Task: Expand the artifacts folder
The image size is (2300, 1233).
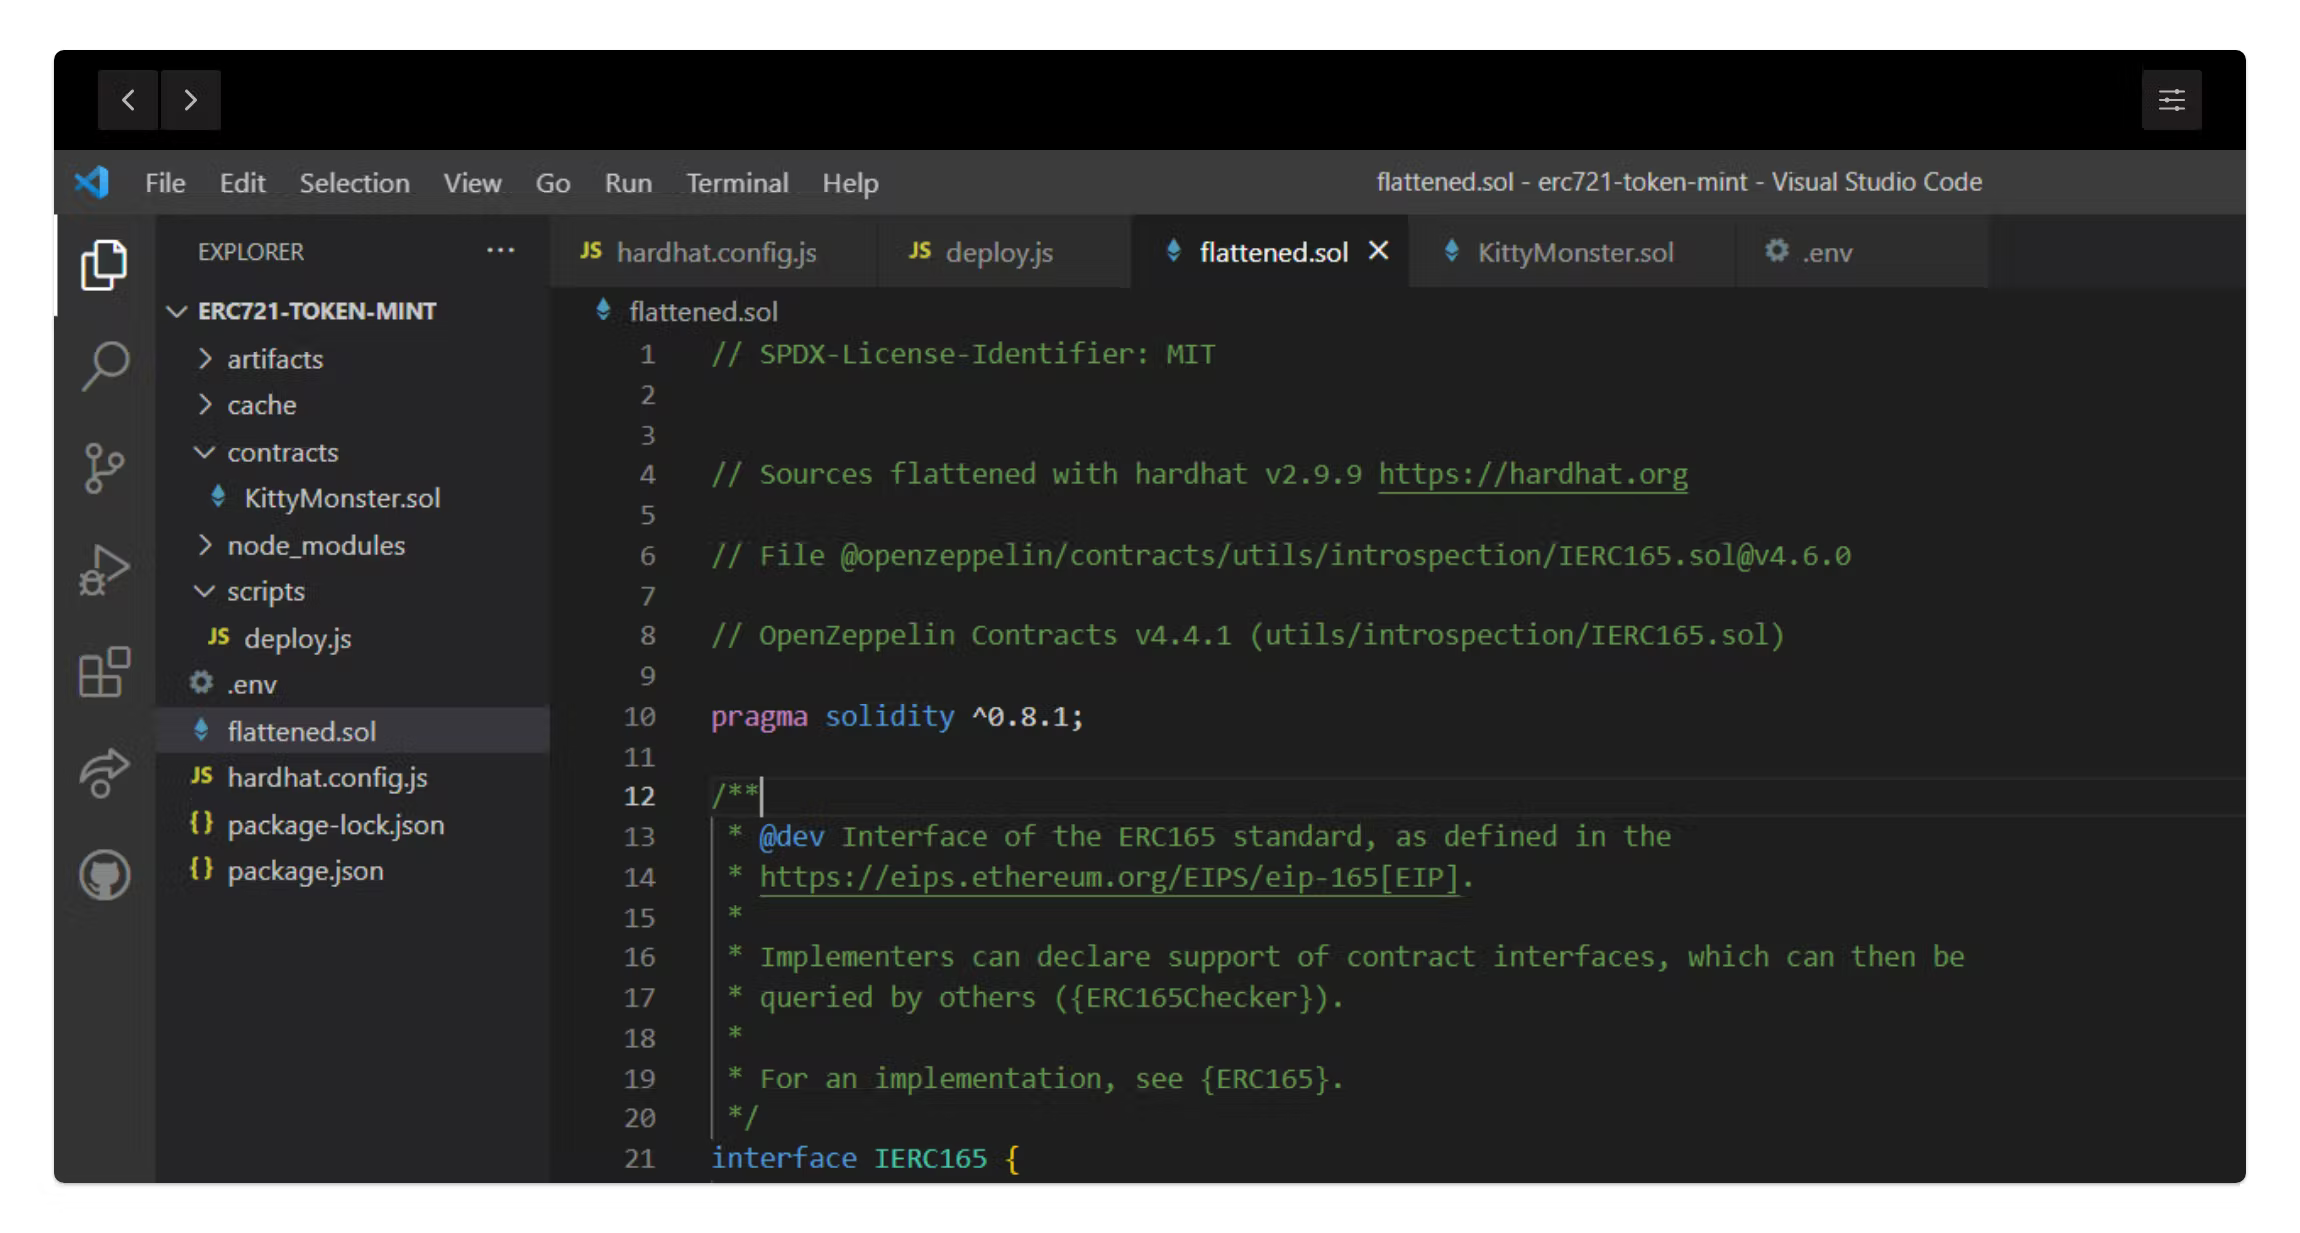Action: tap(274, 359)
